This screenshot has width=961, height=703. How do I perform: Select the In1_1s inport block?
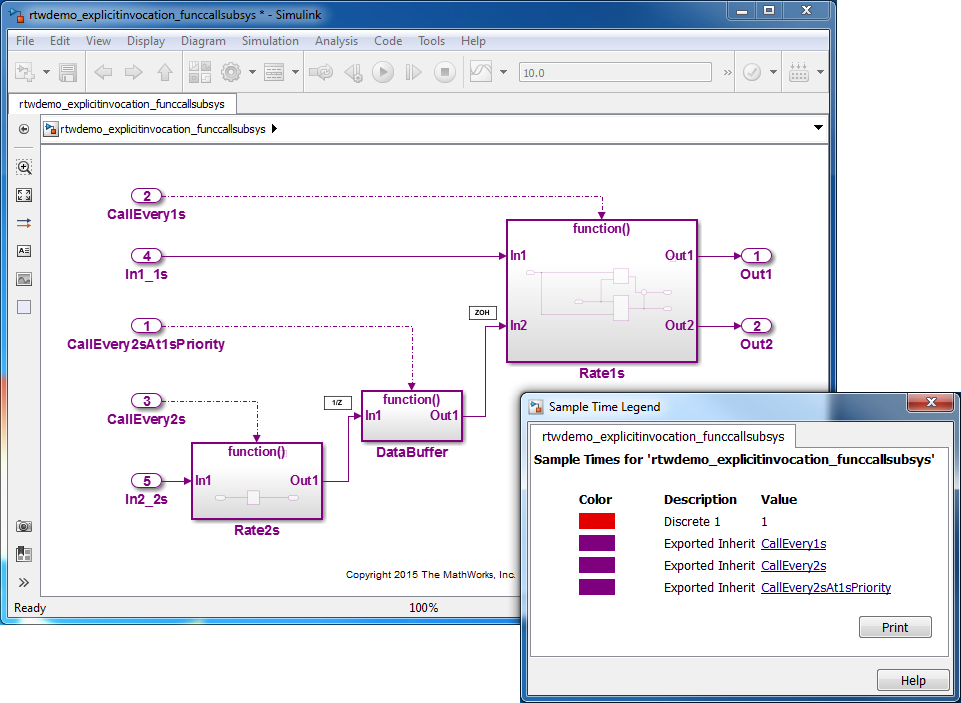pyautogui.click(x=146, y=256)
